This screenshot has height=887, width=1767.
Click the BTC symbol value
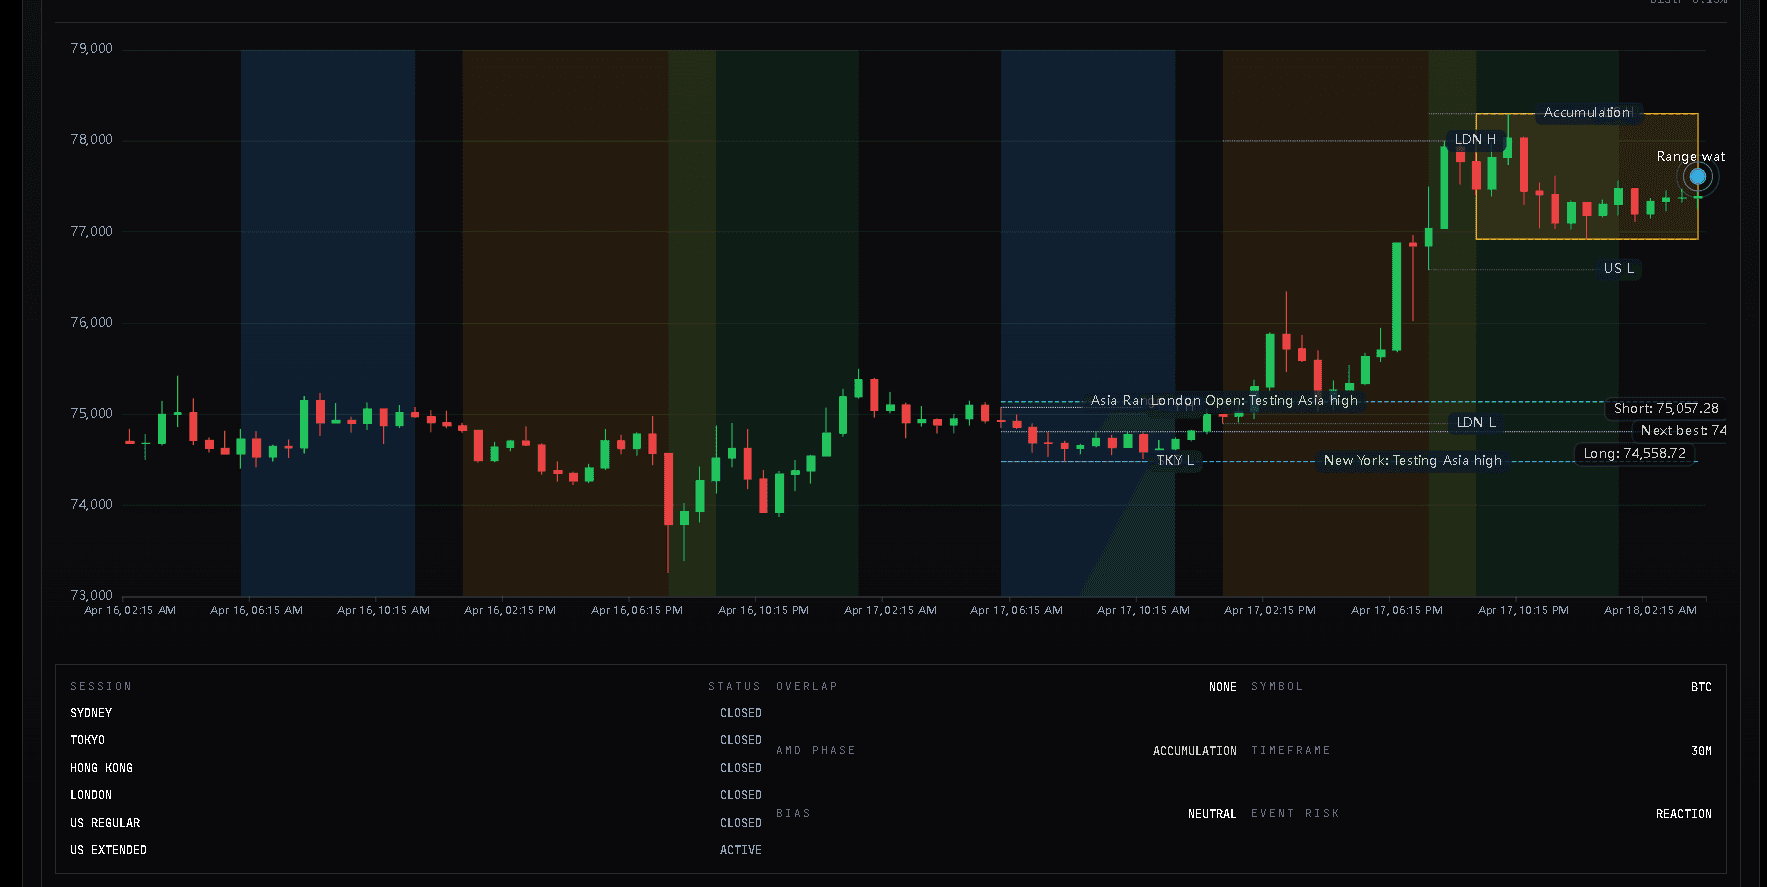coord(1700,688)
